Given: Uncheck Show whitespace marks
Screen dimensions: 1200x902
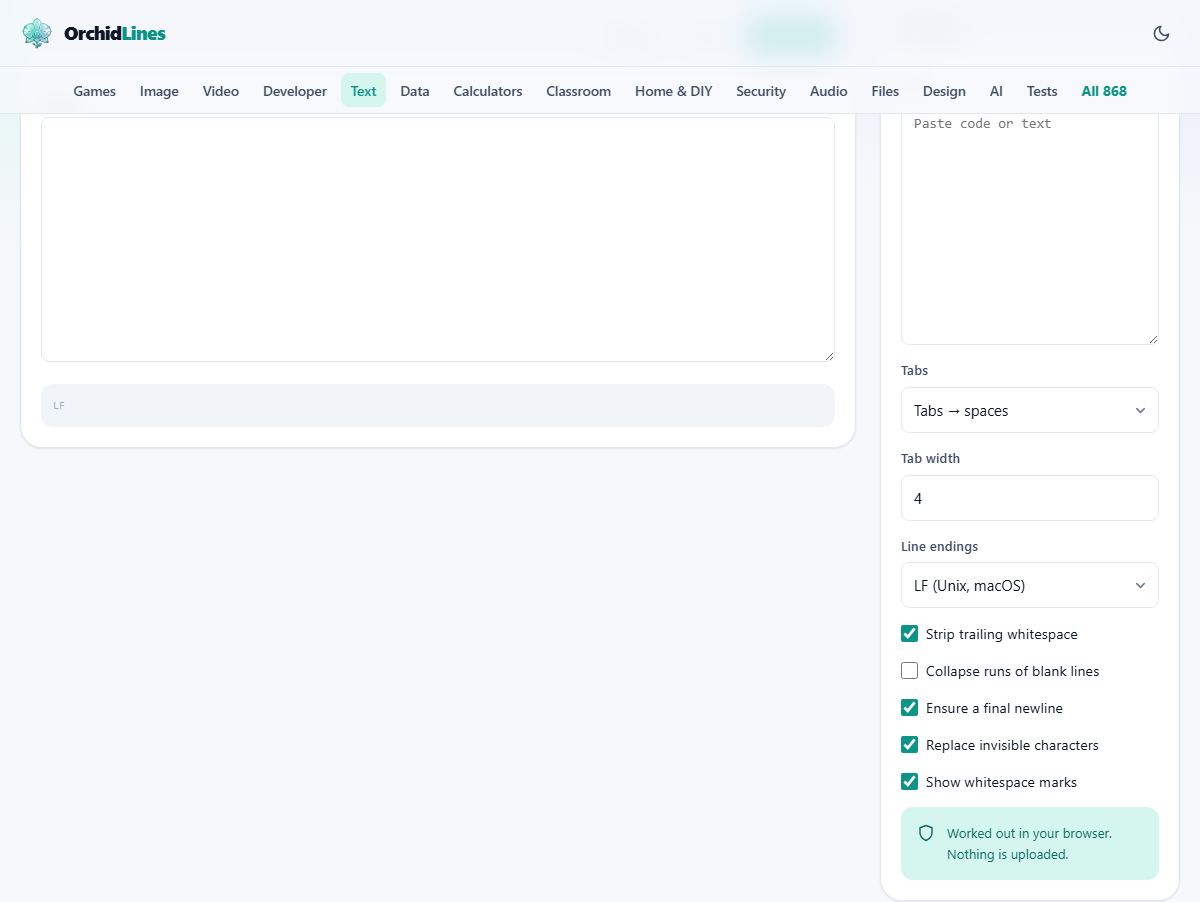Looking at the screenshot, I should 909,782.
